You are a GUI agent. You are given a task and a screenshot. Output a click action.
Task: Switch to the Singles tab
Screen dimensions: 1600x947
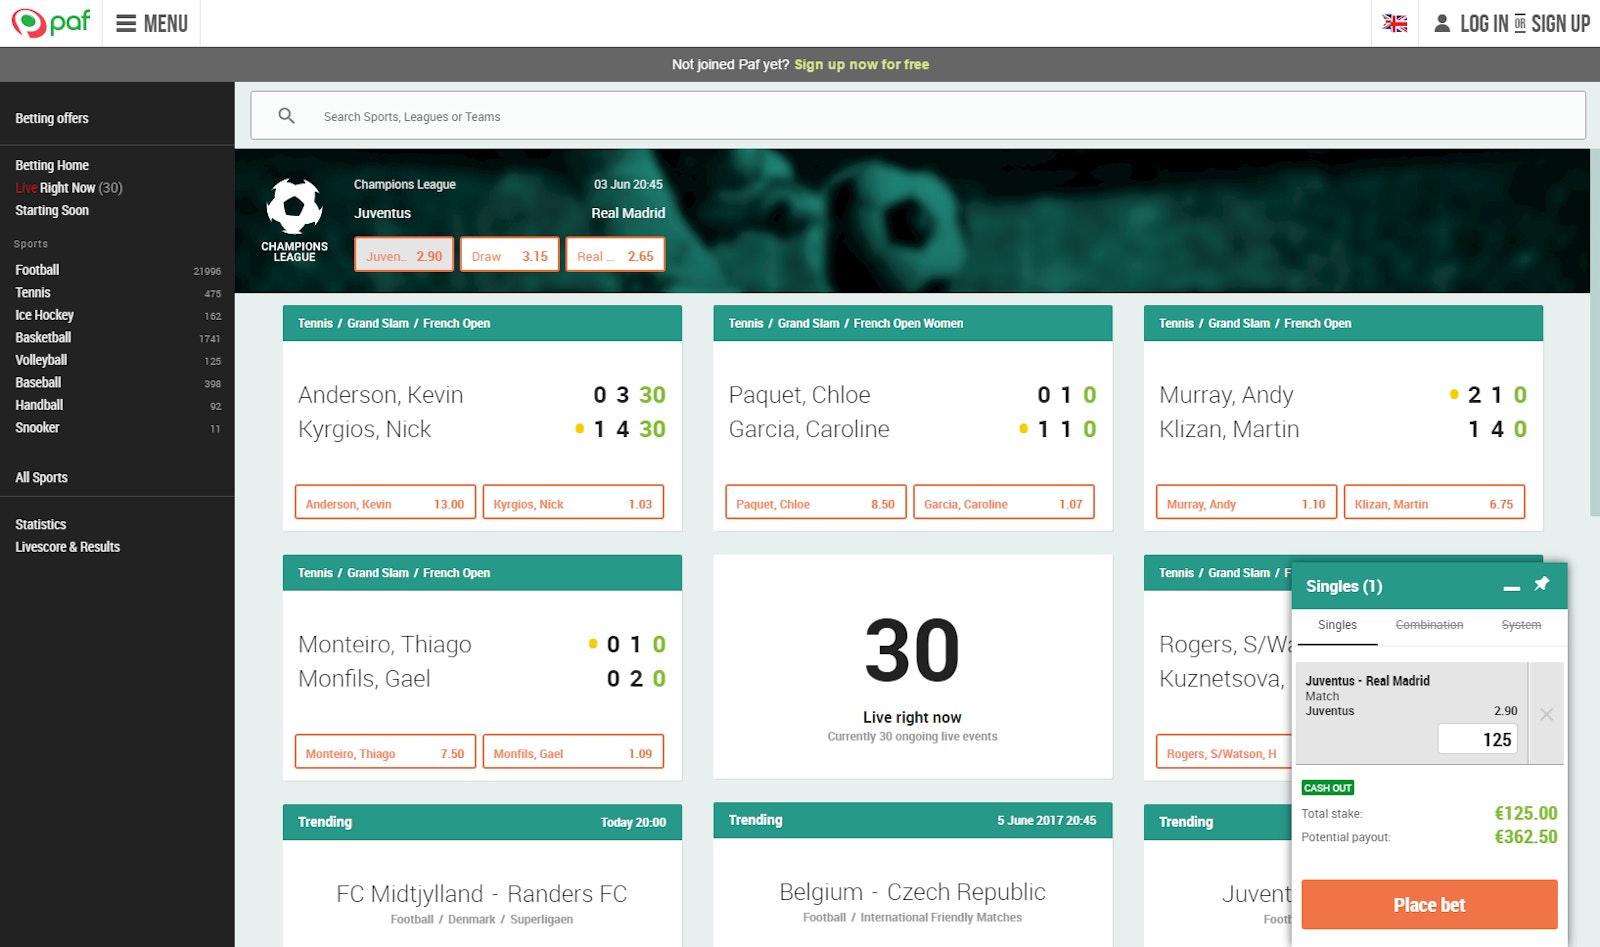1338,625
